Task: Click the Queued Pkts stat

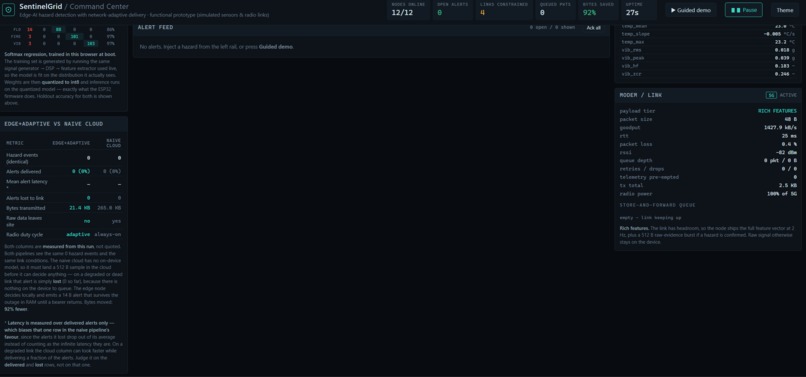Action: pos(555,10)
